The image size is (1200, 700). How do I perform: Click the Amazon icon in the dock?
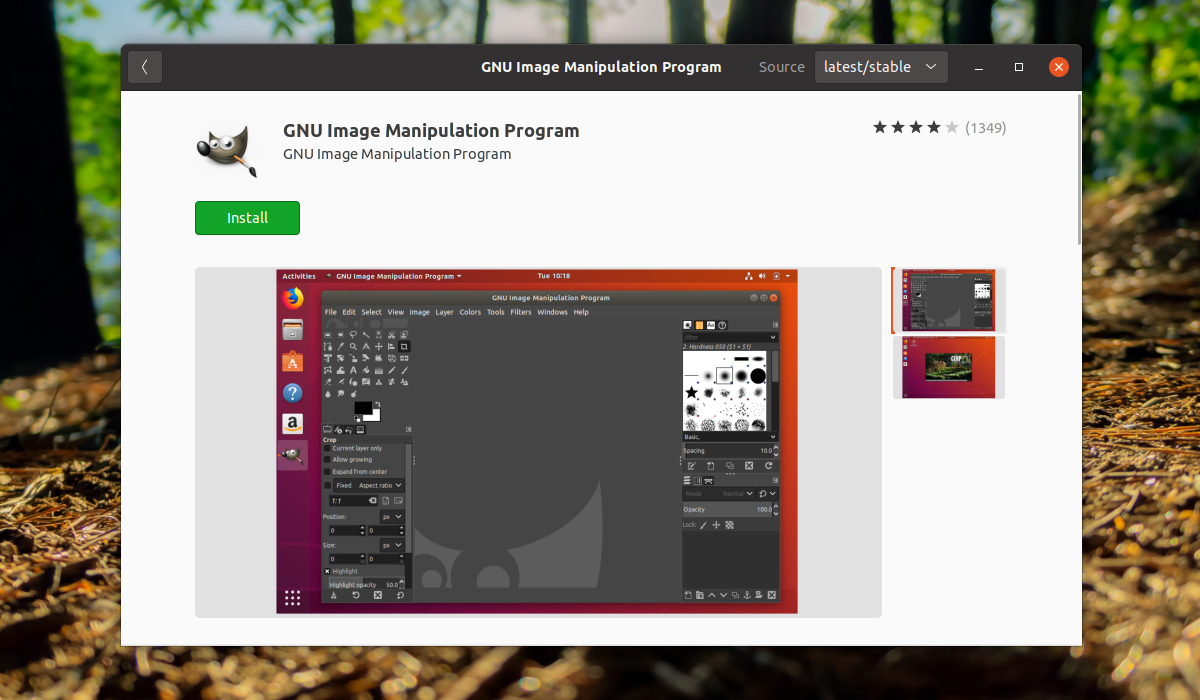pyautogui.click(x=293, y=423)
